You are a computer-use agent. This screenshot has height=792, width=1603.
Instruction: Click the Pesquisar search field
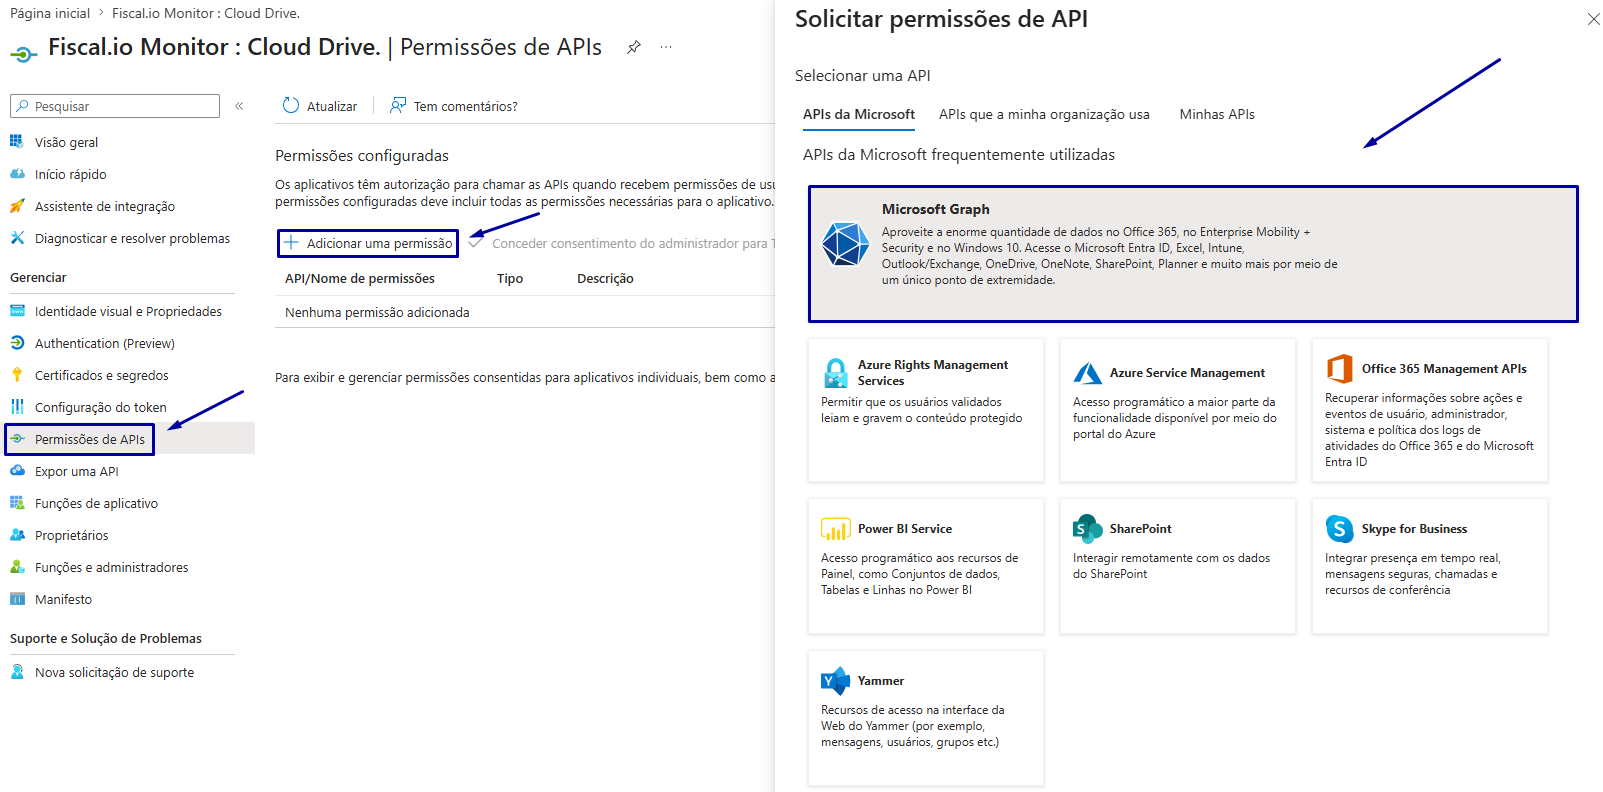point(115,106)
